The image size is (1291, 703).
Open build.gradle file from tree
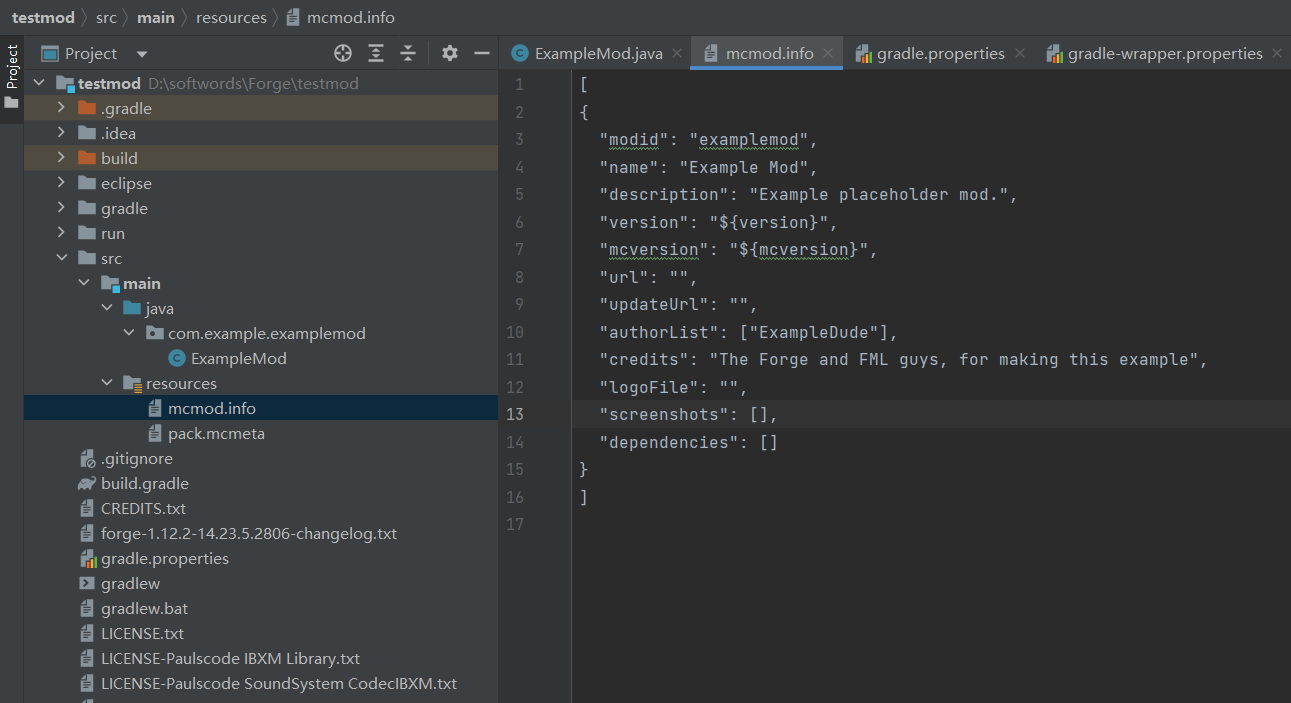[144, 483]
